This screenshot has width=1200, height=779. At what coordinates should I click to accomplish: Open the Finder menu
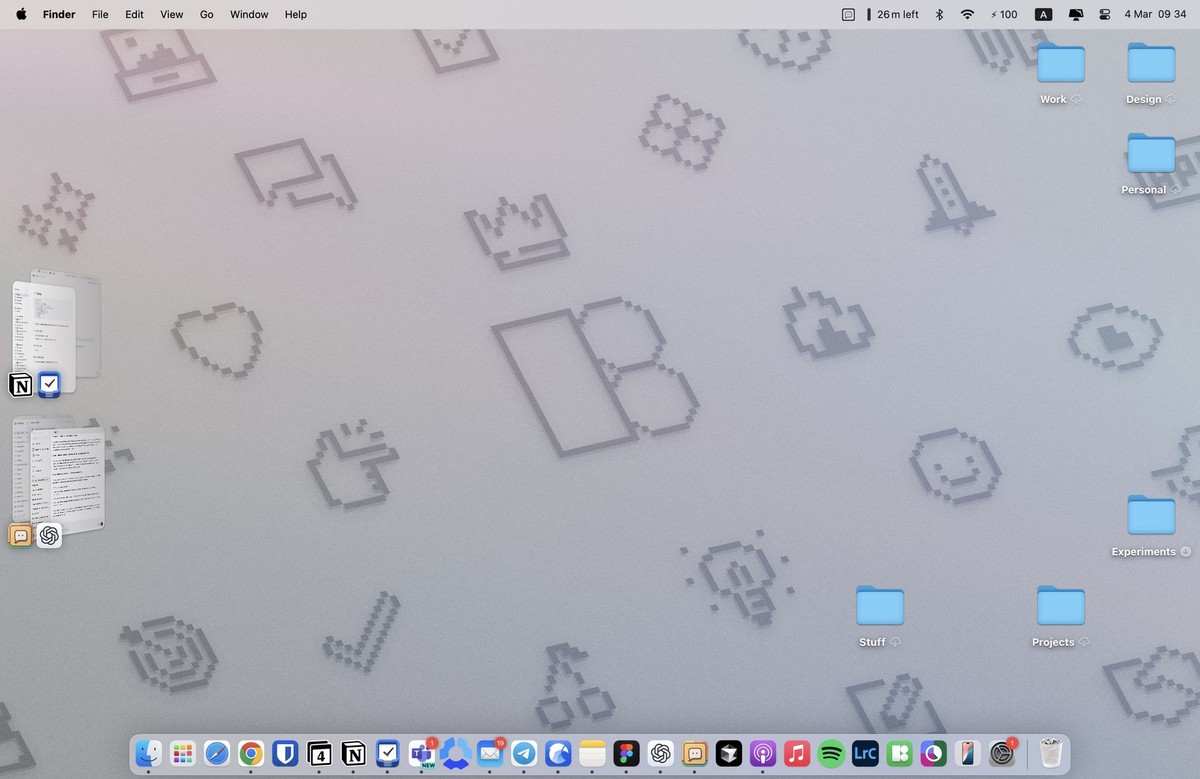point(59,14)
